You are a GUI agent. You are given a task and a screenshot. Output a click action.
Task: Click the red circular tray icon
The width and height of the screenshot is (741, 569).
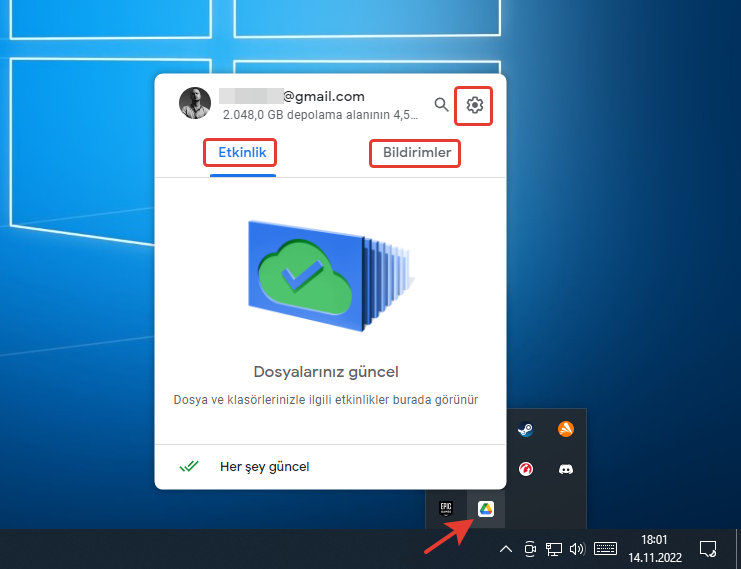point(525,469)
